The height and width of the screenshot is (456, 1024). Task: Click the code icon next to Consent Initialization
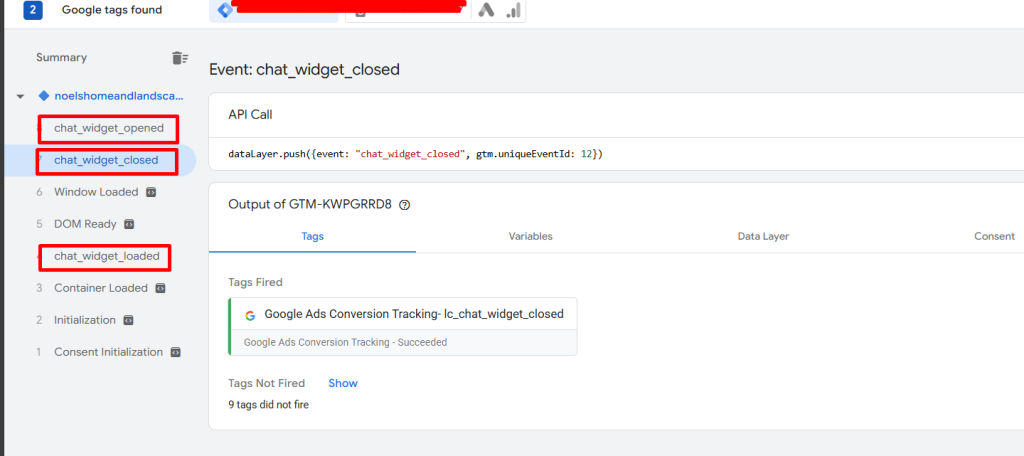coord(175,352)
